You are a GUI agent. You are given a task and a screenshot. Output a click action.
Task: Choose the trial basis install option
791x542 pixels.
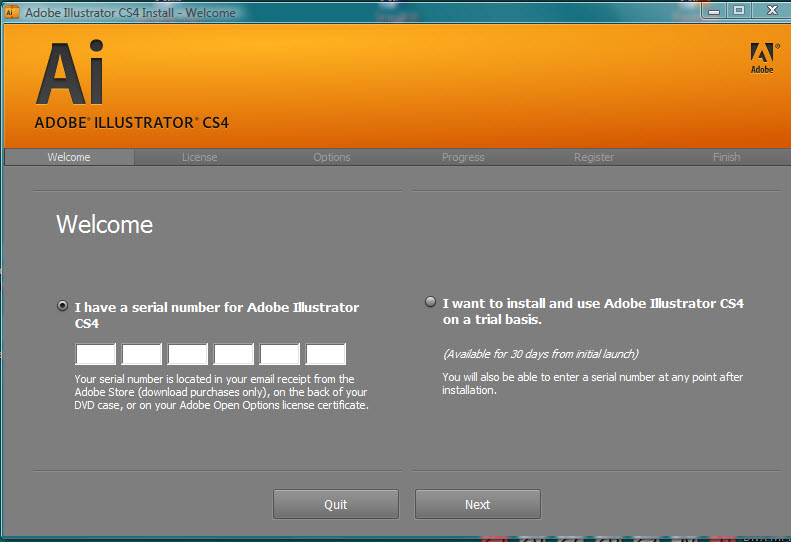tap(430, 302)
